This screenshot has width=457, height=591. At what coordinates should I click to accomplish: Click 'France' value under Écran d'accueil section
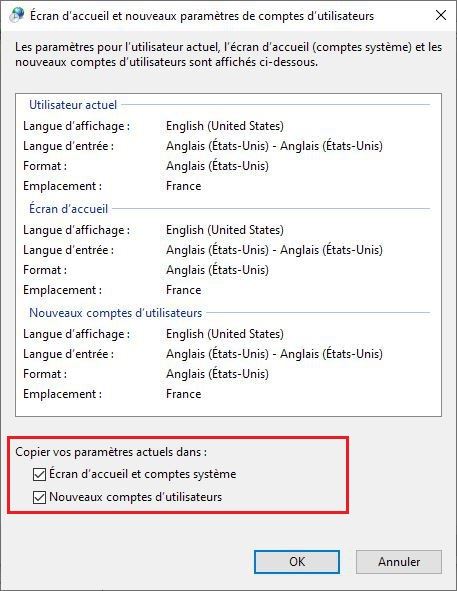pyautogui.click(x=184, y=290)
